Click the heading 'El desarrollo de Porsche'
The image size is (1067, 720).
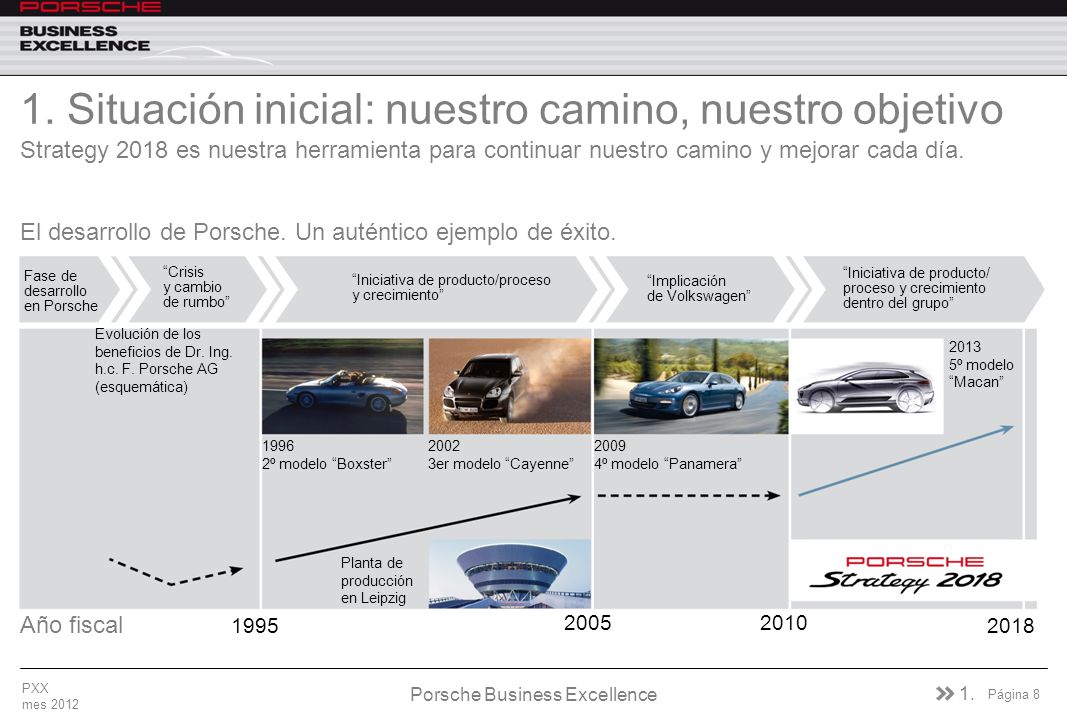318,232
